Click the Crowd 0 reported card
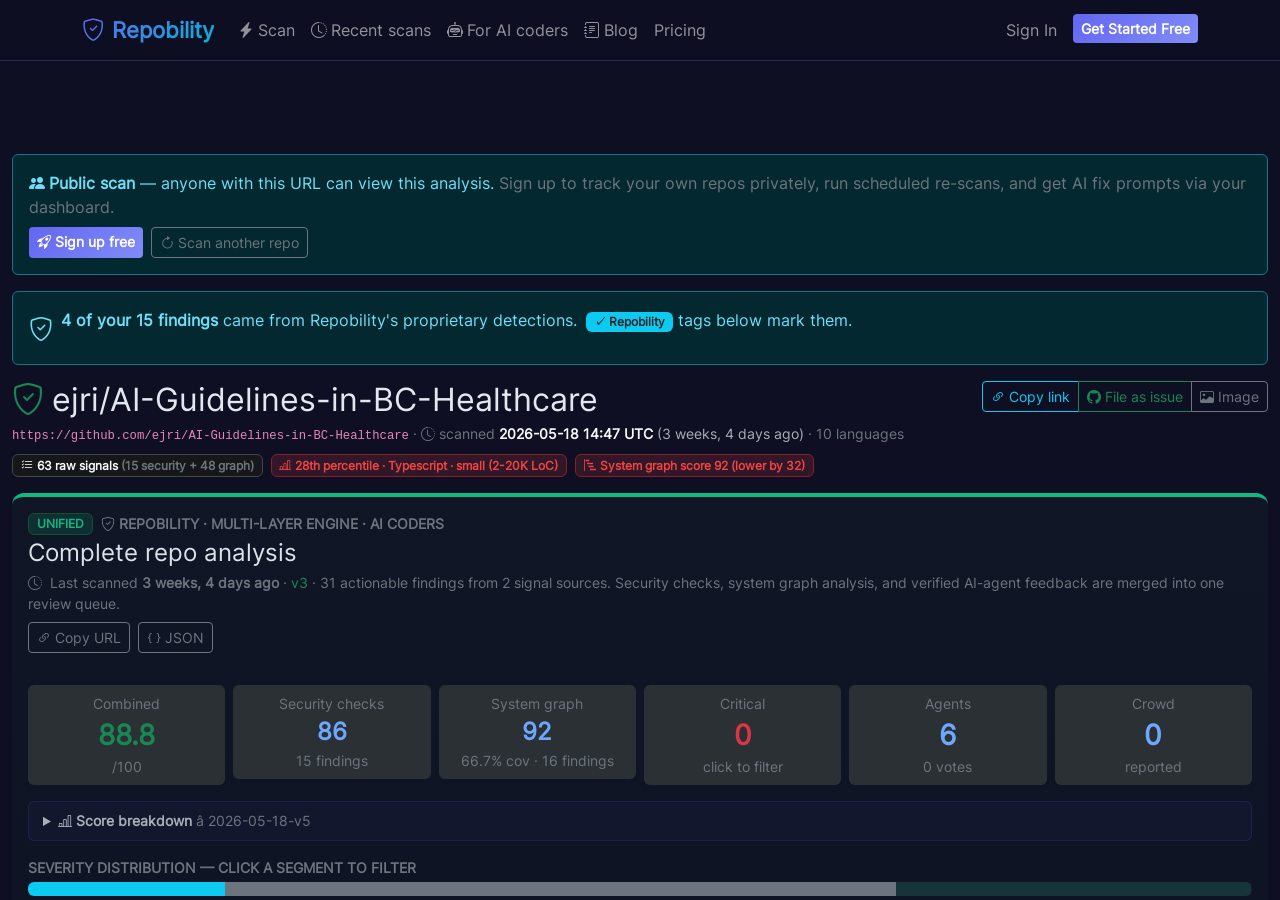 (x=1153, y=735)
